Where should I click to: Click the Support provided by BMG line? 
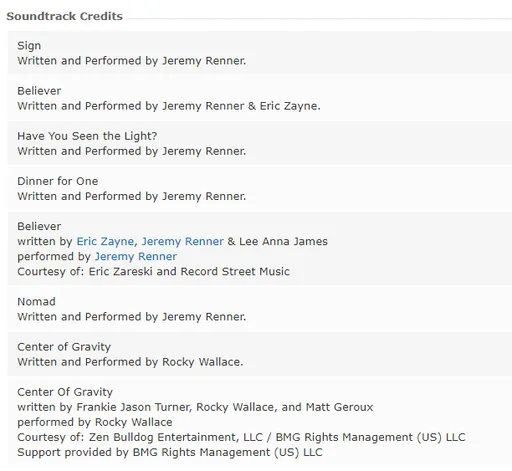coord(170,452)
